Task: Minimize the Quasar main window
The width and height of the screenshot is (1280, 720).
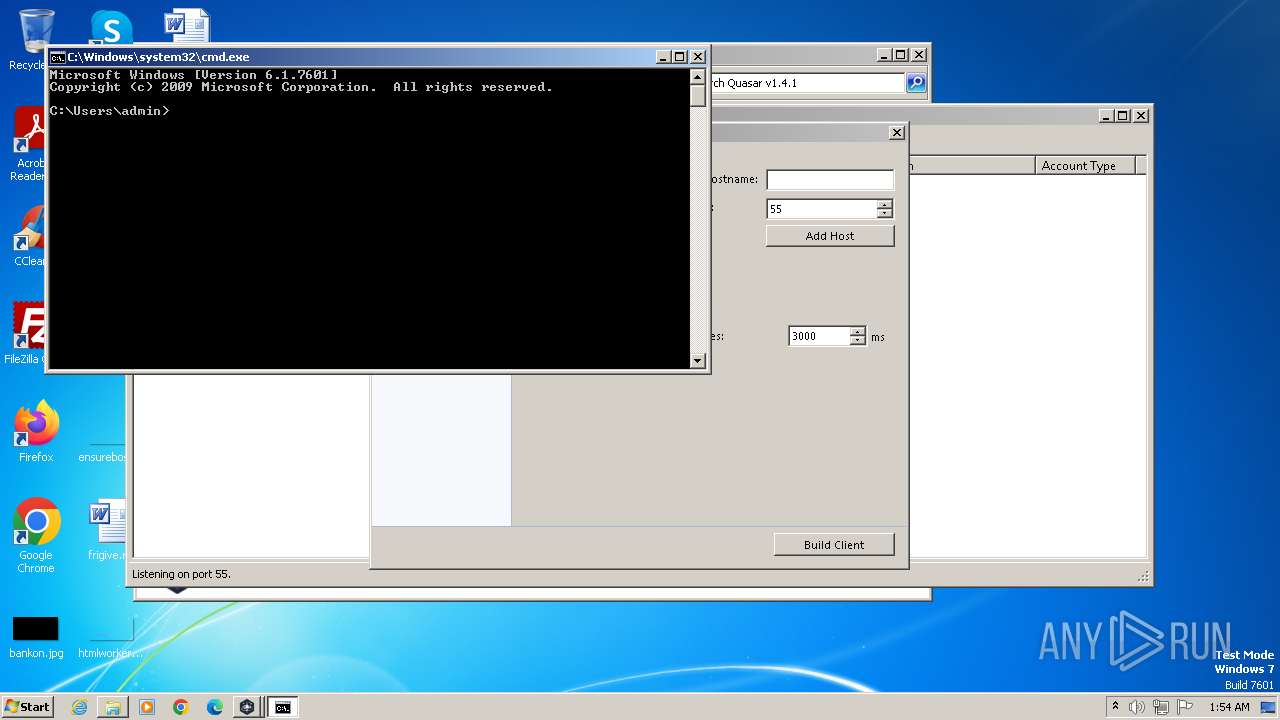Action: click(x=1106, y=116)
